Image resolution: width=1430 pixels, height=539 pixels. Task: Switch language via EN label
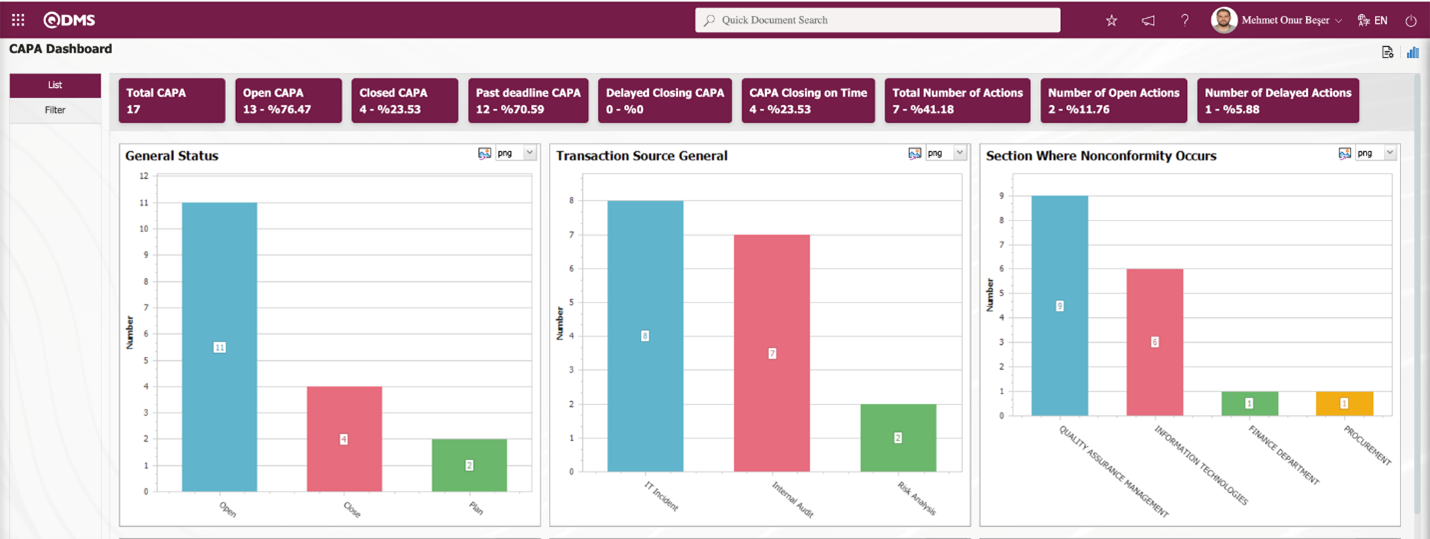point(1381,20)
